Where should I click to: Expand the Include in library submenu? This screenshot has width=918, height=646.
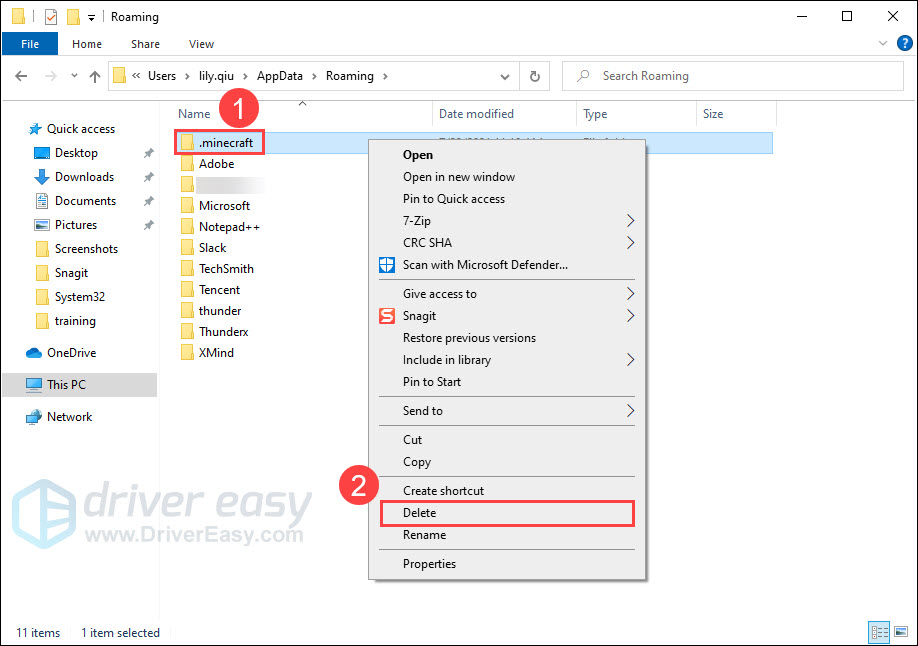(630, 360)
